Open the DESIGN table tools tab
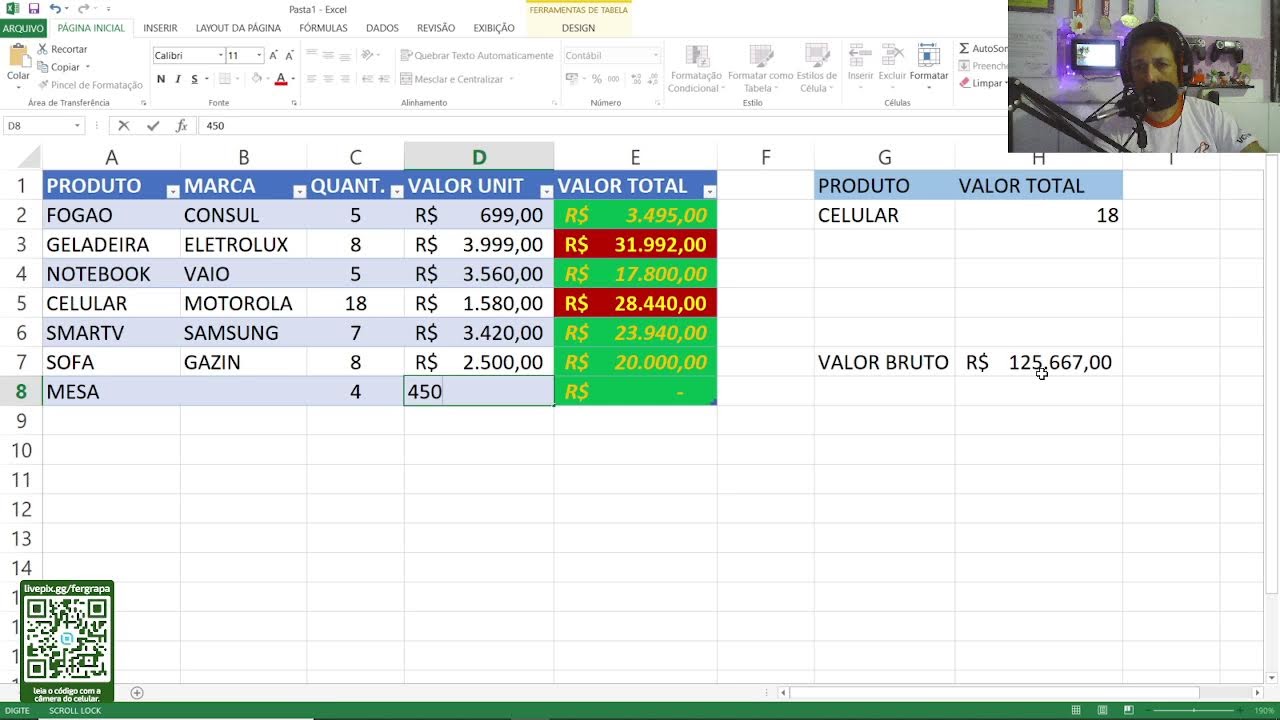Viewport: 1280px width, 720px height. (x=578, y=28)
